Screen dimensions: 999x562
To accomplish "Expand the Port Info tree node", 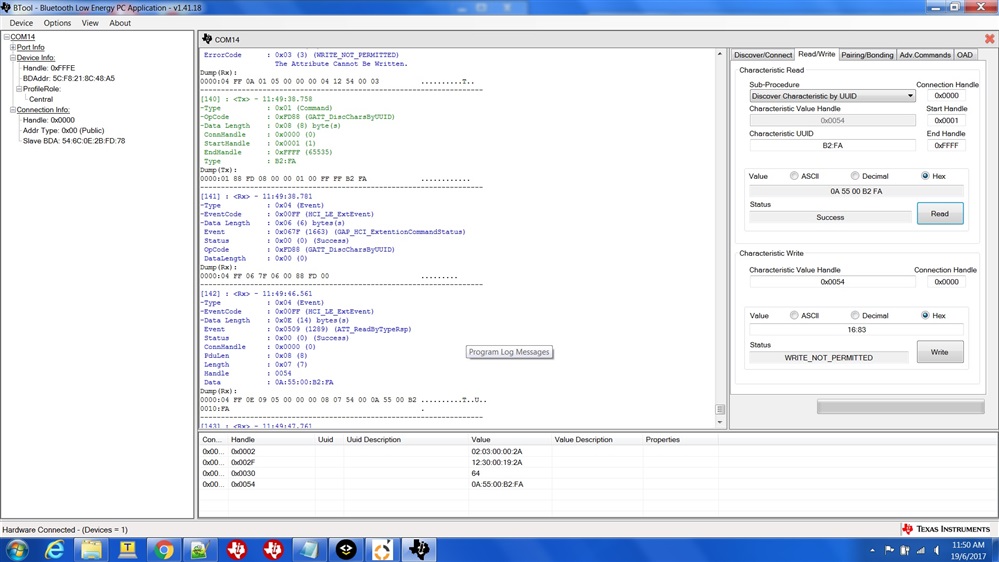I will click(12, 48).
